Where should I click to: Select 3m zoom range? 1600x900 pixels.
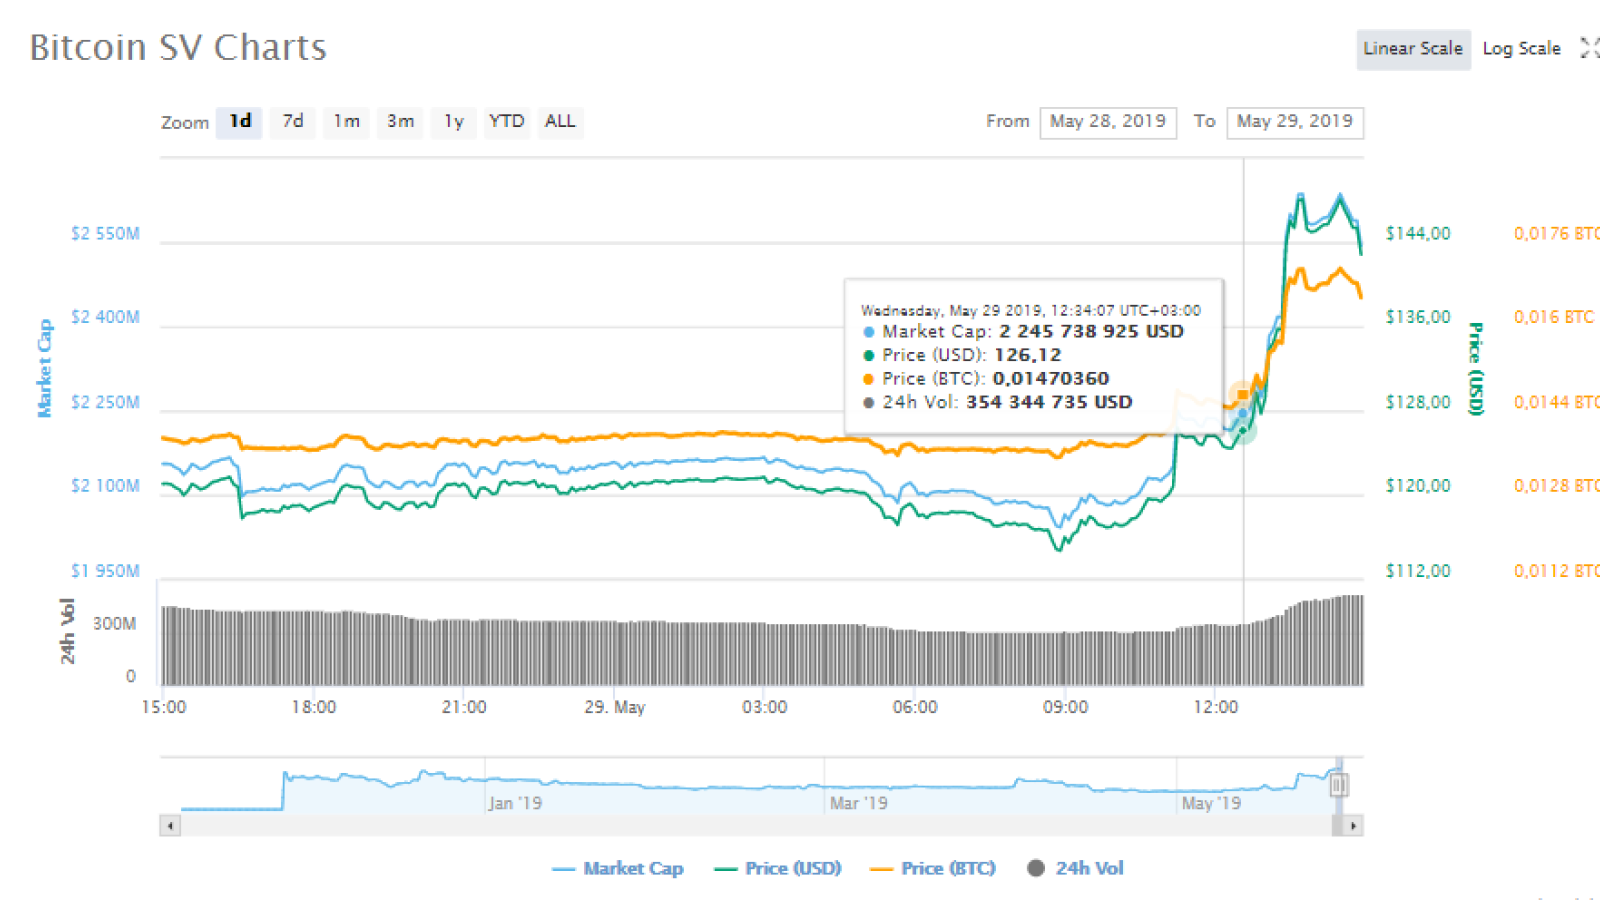coord(400,122)
